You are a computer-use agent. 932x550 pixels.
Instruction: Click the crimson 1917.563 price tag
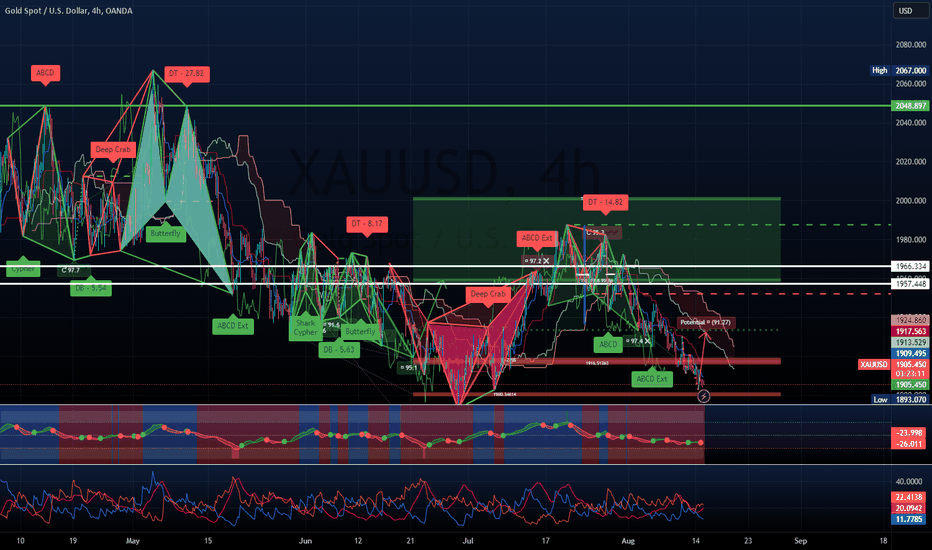click(911, 331)
